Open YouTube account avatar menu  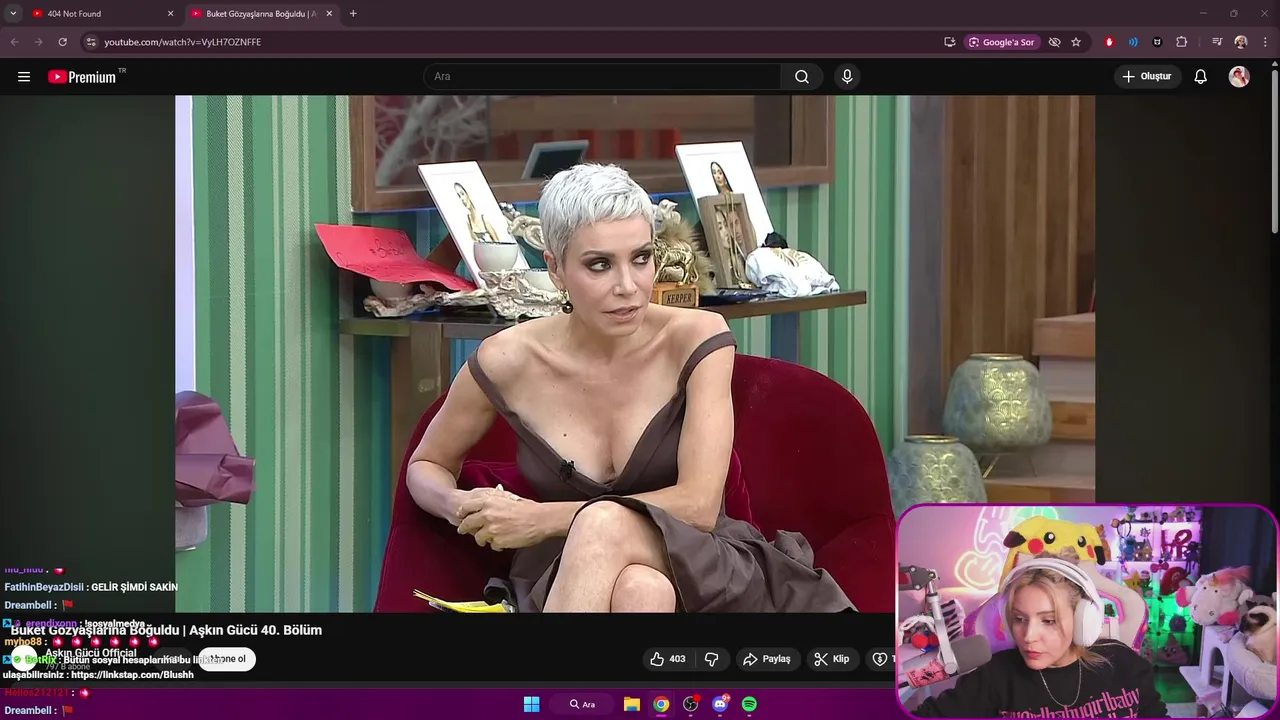tap(1239, 77)
